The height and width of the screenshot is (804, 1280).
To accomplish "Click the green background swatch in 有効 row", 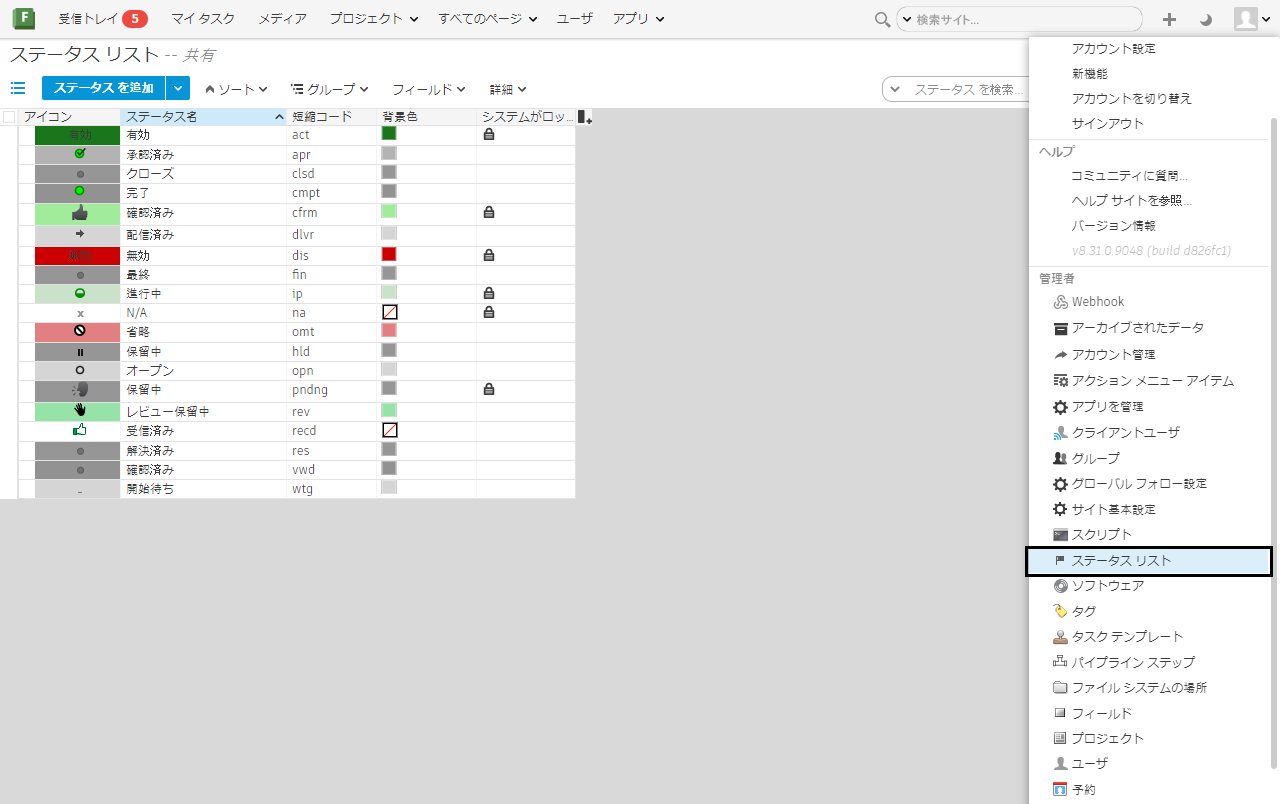I will [389, 133].
